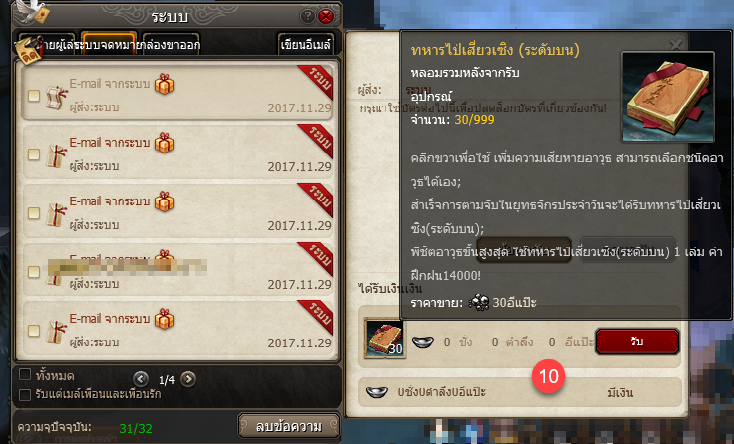Image resolution: width=734 pixels, height=444 pixels.
Task: Click the wrapped letter icon of fifth email
Action: pos(57,332)
